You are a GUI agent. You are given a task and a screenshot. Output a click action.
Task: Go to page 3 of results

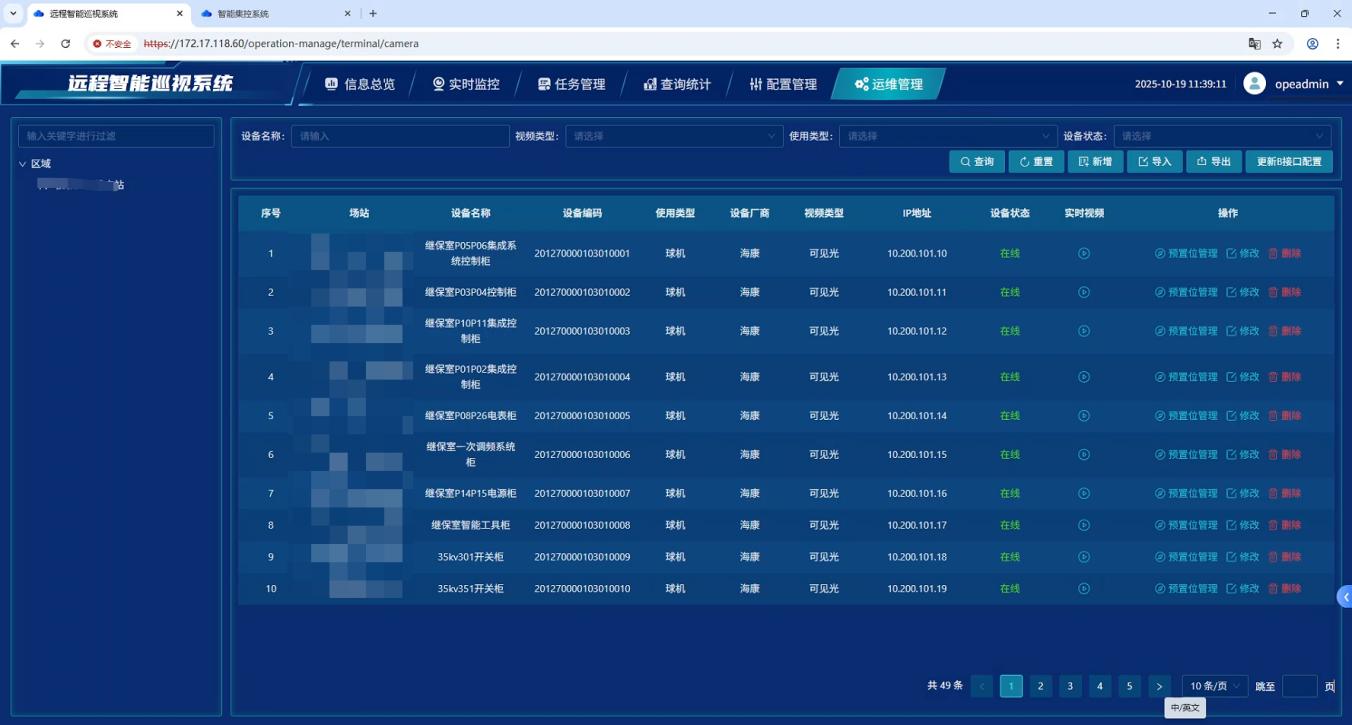pyautogui.click(x=1070, y=686)
